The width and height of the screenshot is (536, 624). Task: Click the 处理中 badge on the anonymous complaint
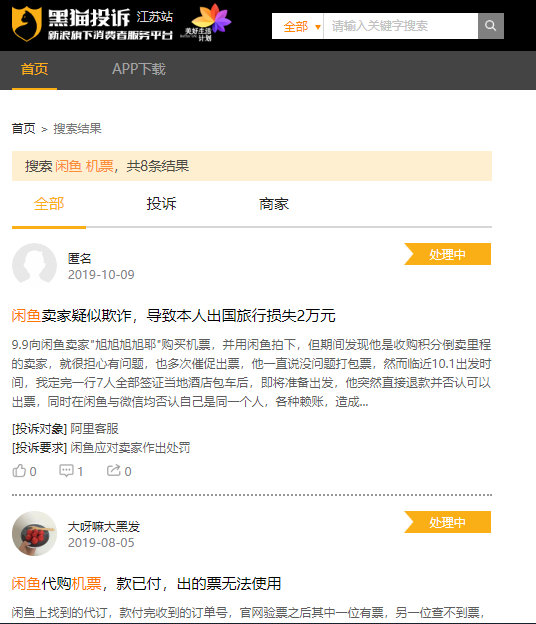coord(448,254)
